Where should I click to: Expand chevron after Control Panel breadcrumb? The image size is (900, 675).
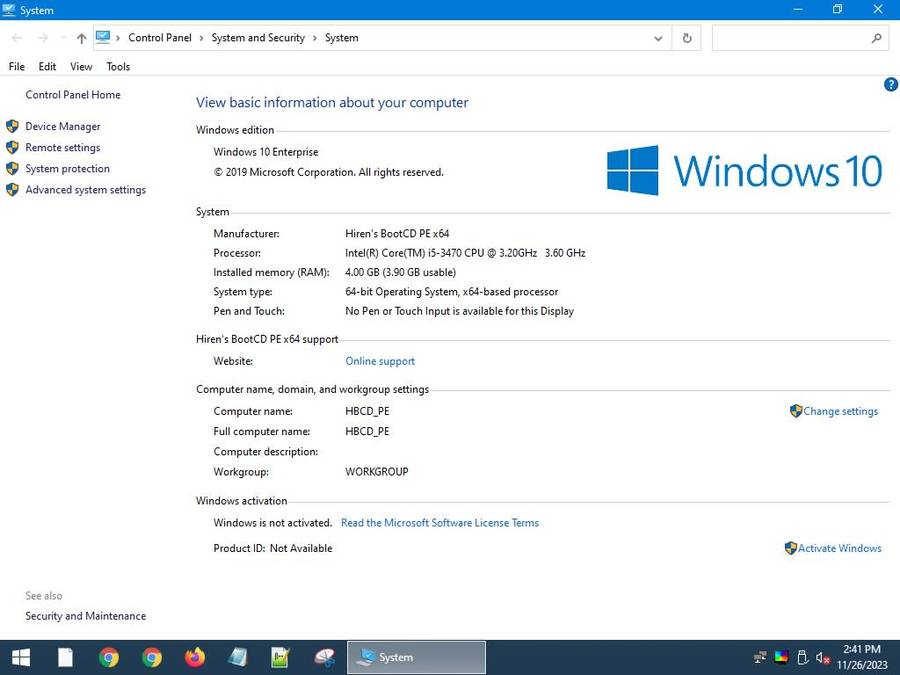201,38
